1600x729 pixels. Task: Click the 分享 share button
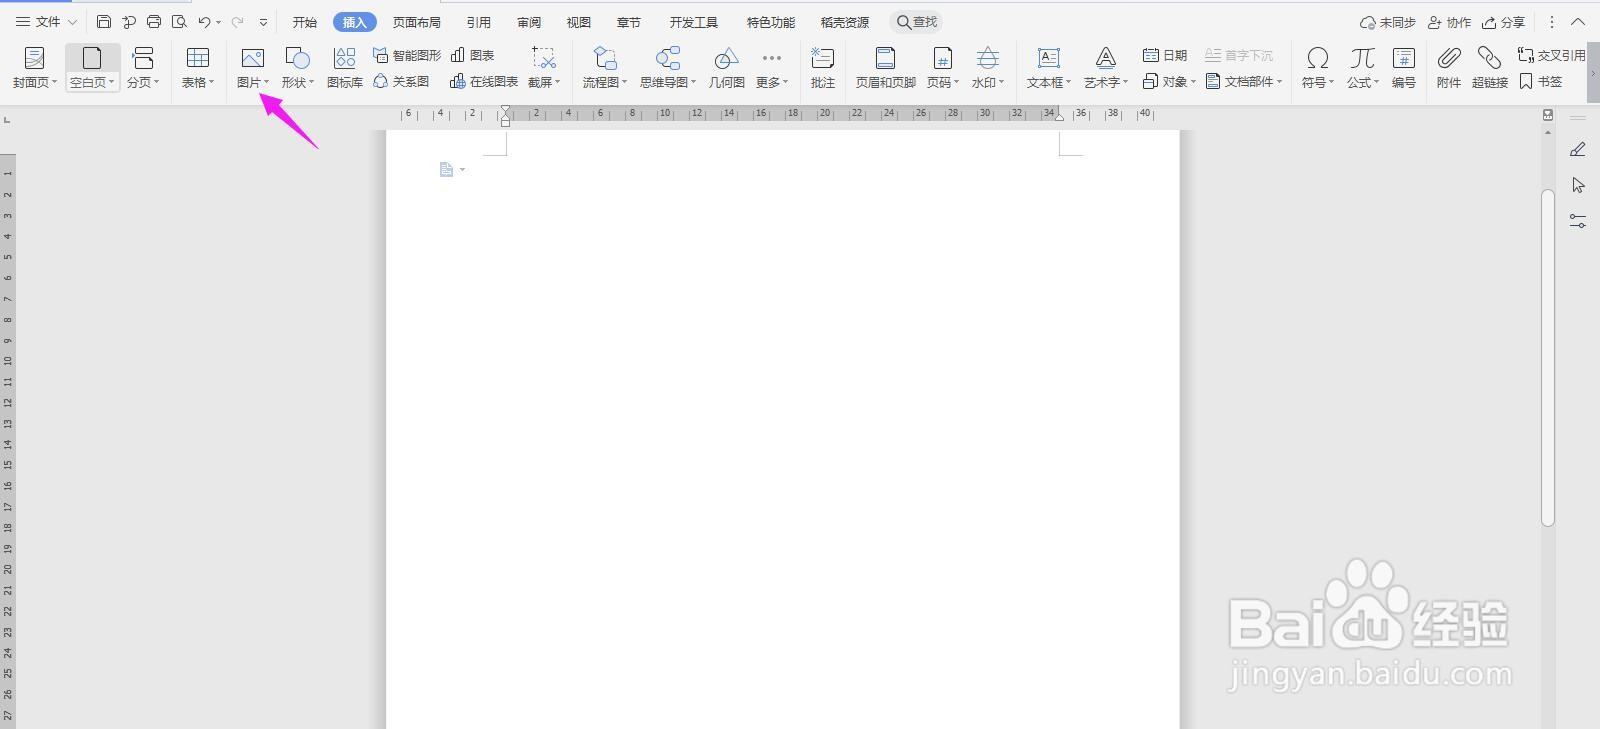(1504, 22)
